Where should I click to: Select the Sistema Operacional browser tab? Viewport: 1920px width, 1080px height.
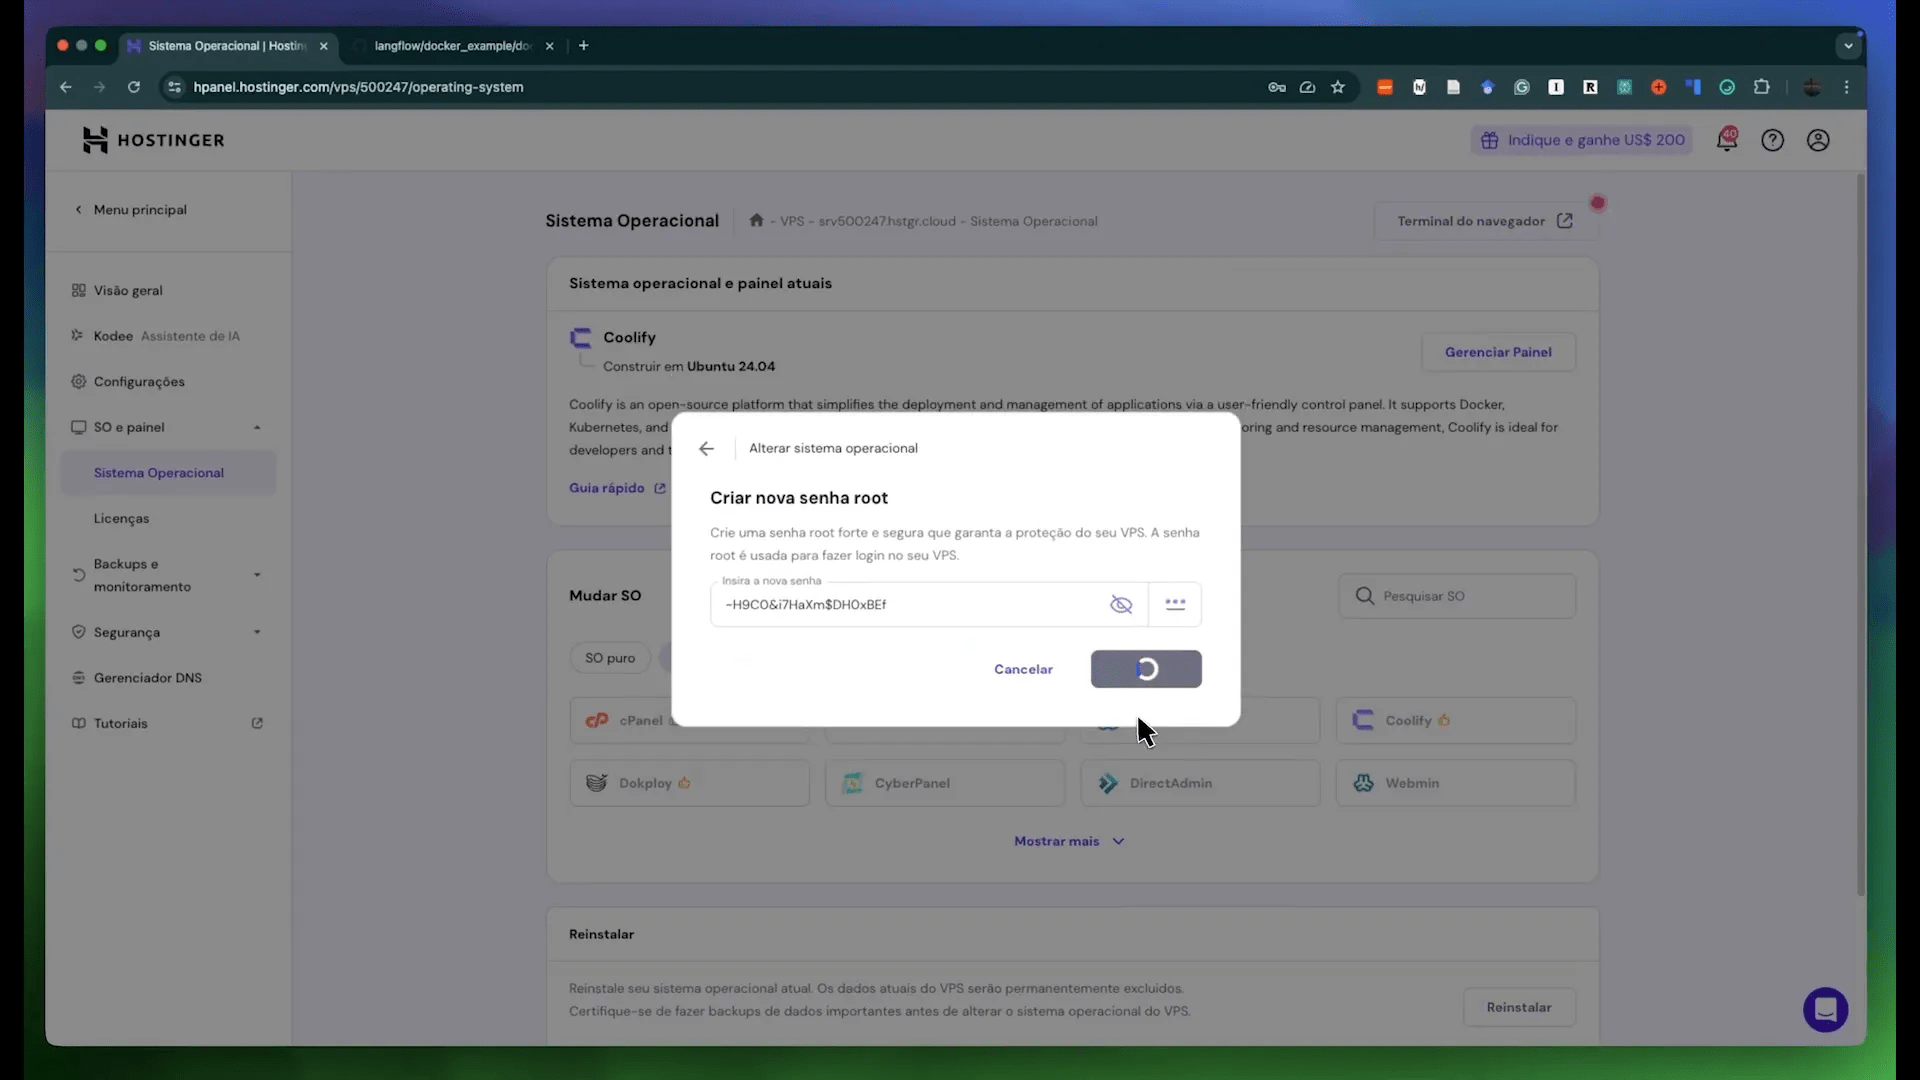pyautogui.click(x=227, y=46)
